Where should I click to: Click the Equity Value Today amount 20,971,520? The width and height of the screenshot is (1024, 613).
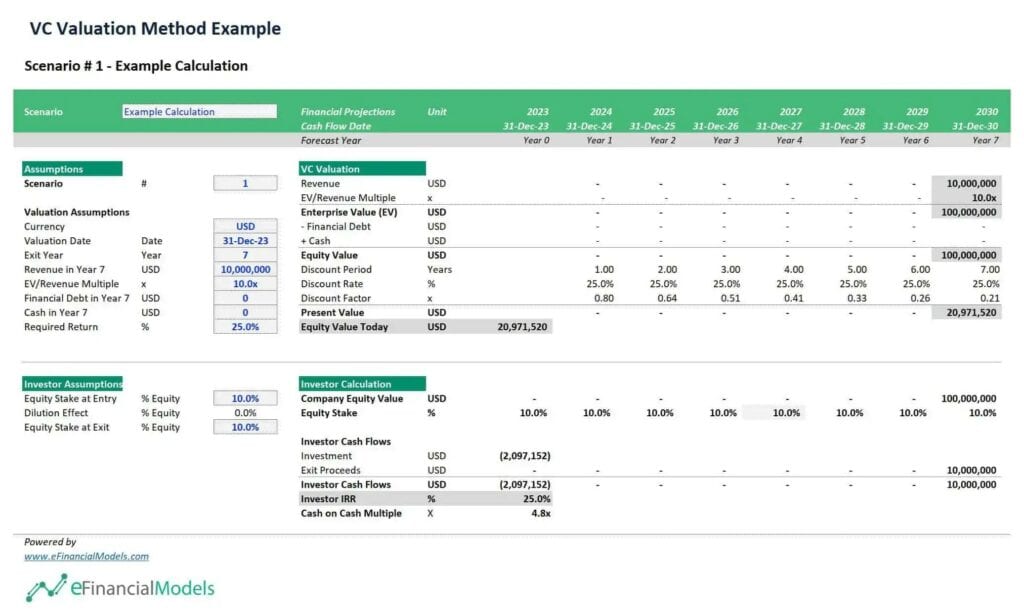click(522, 327)
